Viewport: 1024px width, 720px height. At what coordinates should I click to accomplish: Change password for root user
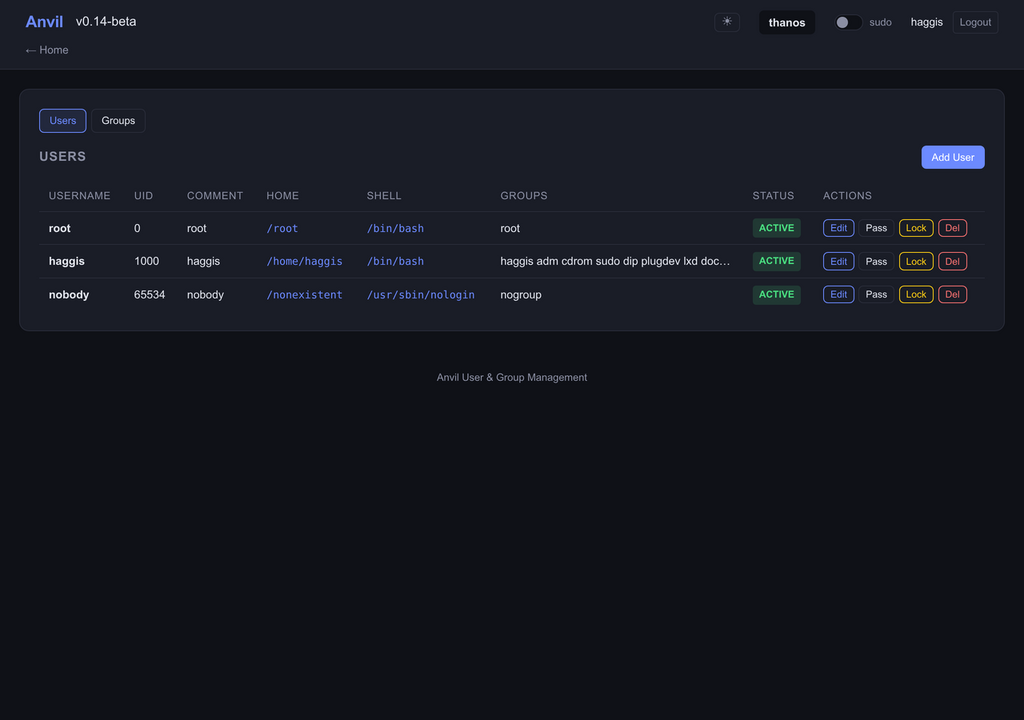tap(876, 228)
